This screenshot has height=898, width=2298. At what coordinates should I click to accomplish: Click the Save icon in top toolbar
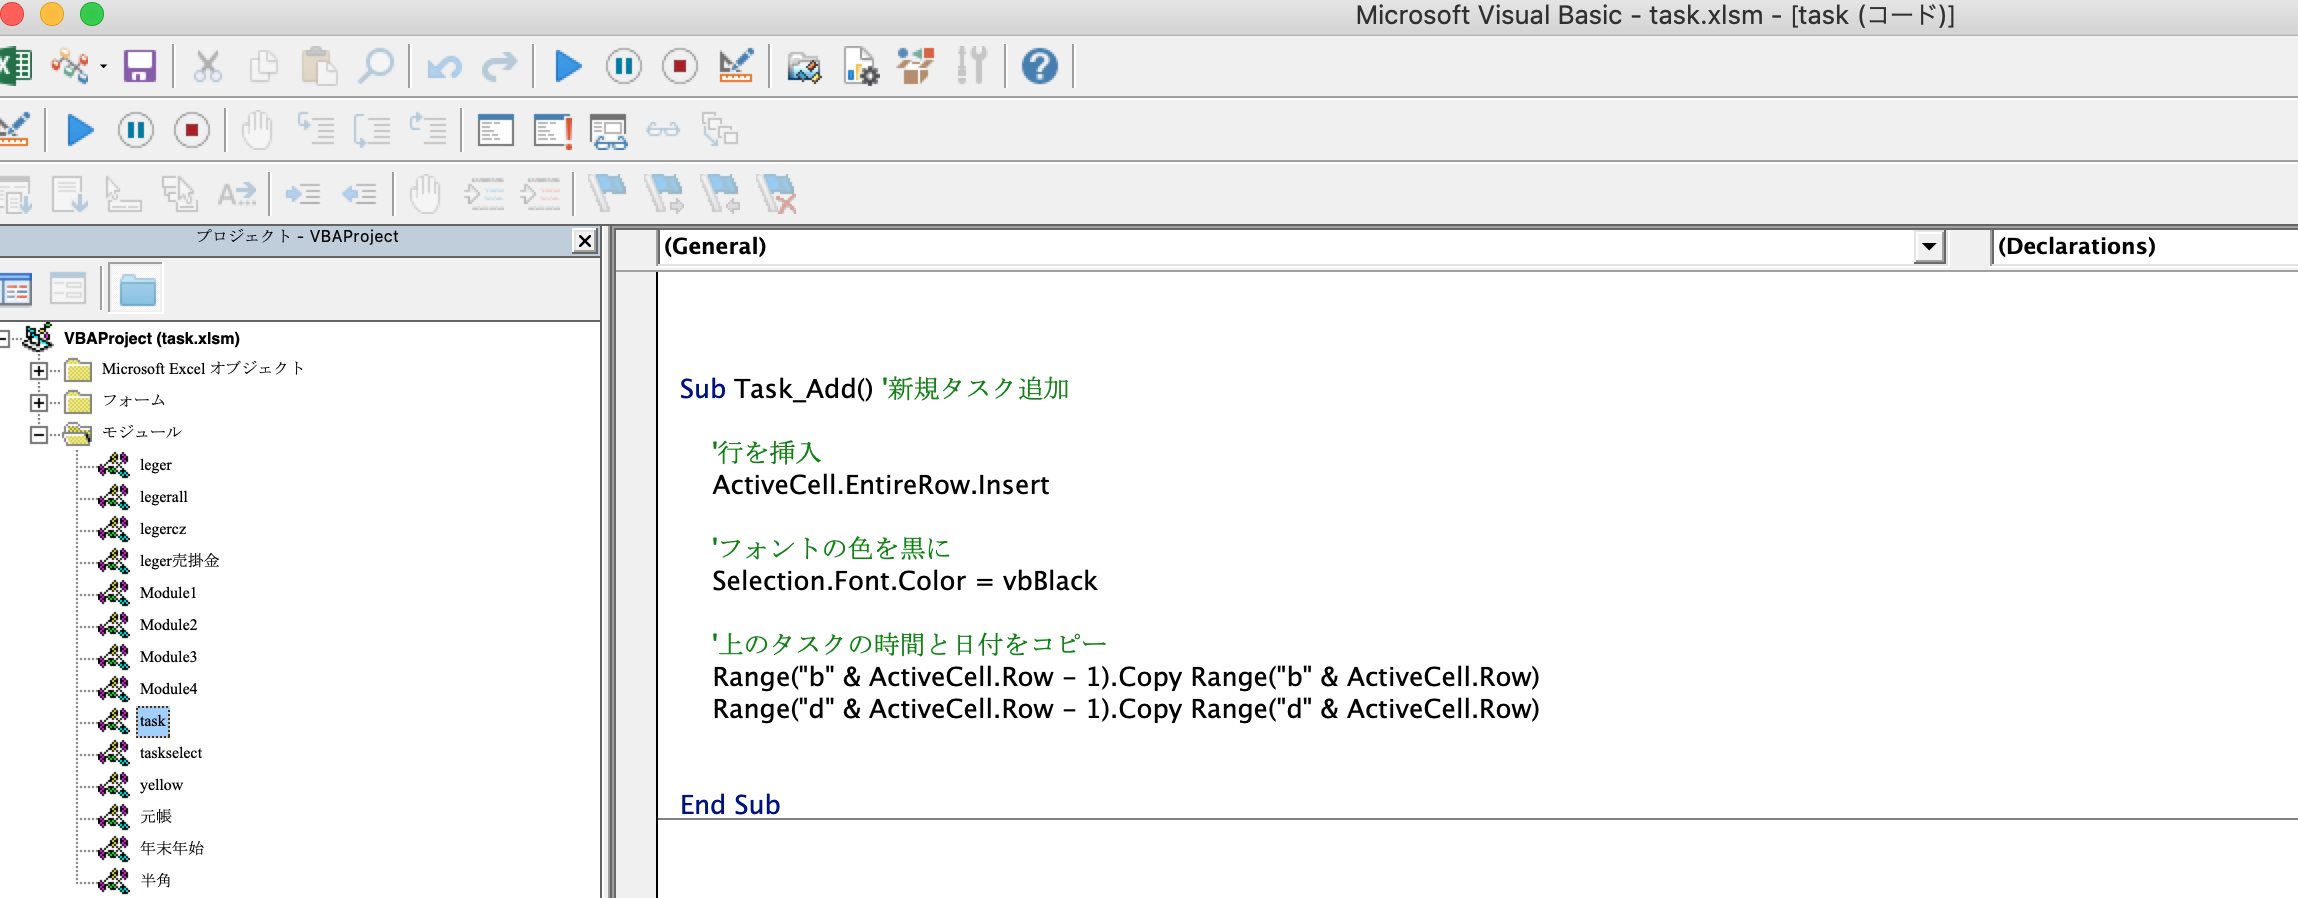point(140,67)
